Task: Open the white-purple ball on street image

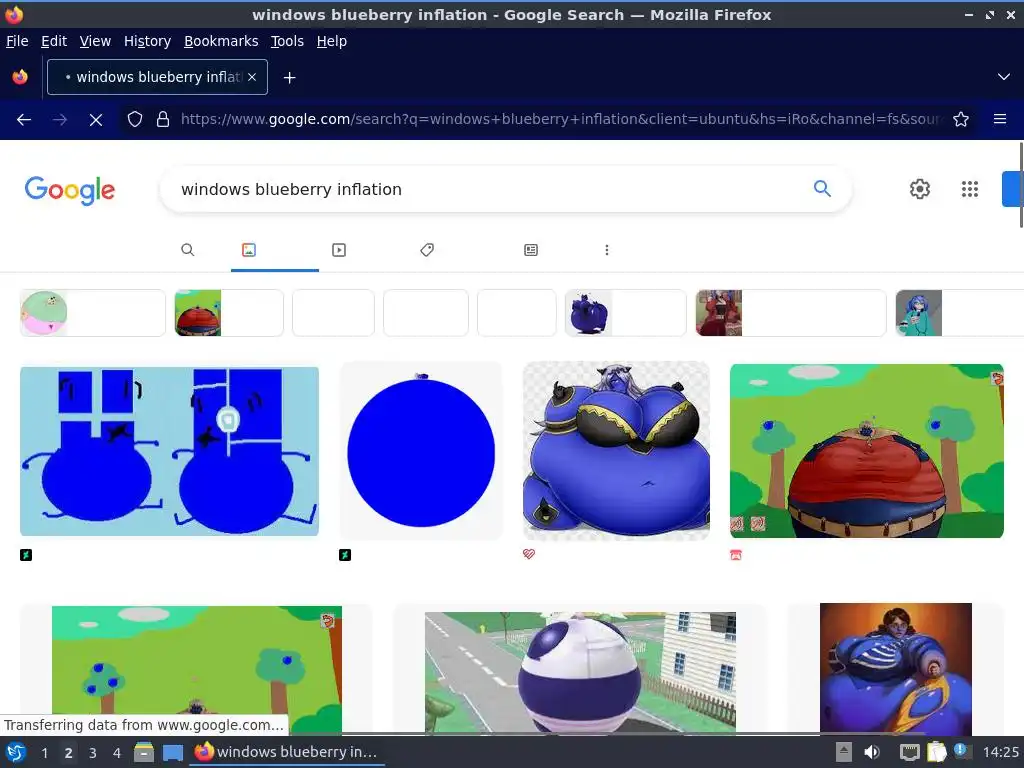Action: pos(580,673)
